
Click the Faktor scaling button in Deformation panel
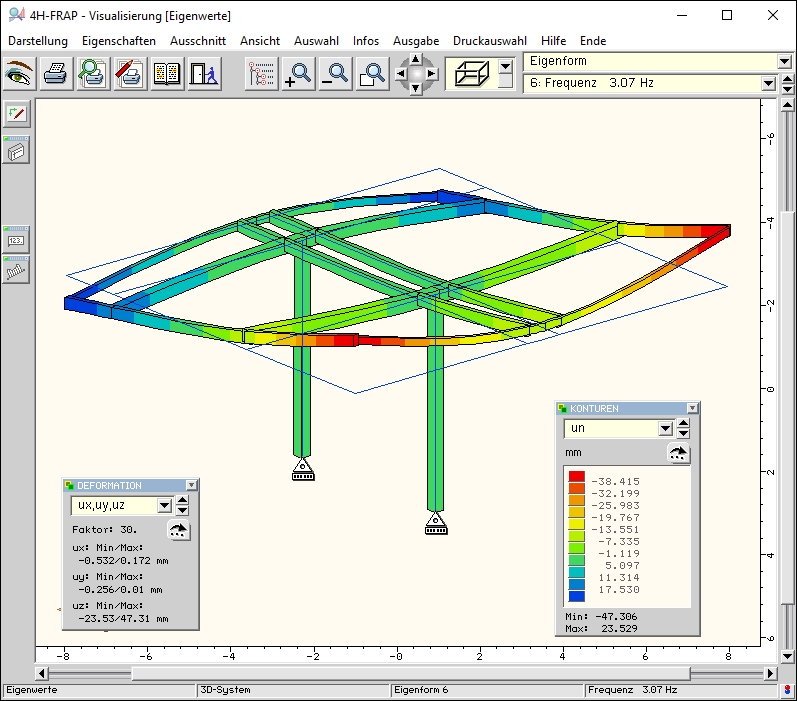coord(178,531)
